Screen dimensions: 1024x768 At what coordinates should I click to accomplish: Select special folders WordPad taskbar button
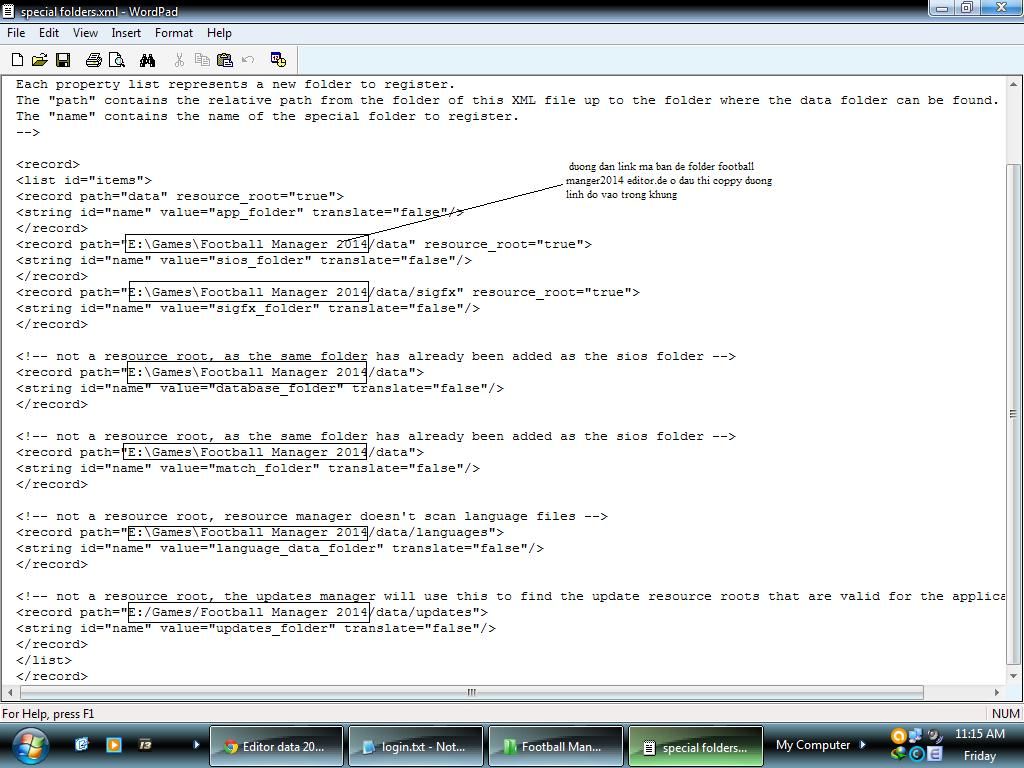pos(696,746)
